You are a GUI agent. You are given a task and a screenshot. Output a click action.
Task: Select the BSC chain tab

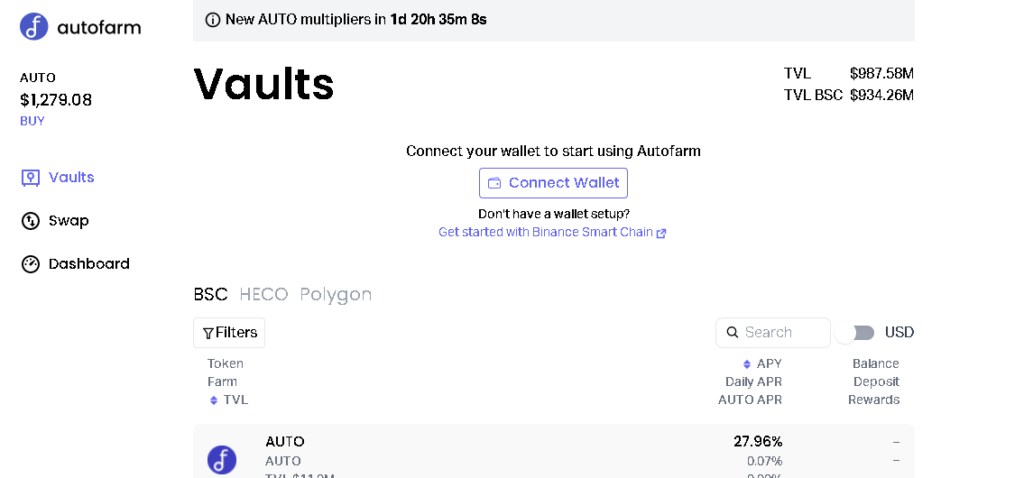coord(210,295)
